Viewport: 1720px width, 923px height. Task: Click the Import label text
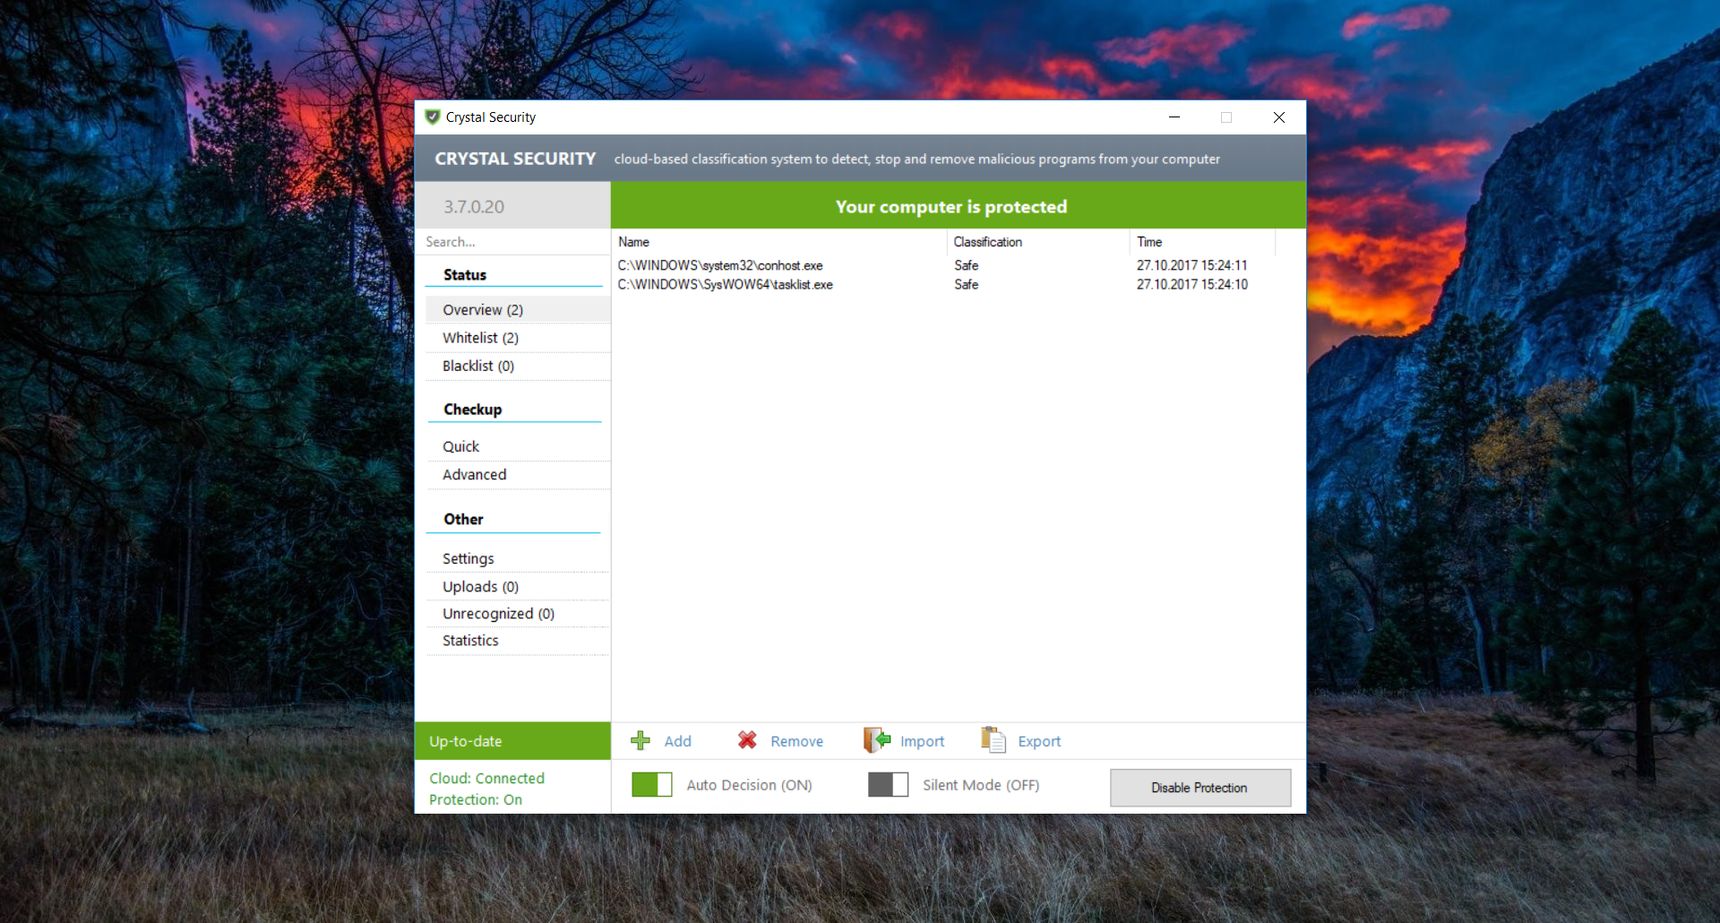coord(922,742)
